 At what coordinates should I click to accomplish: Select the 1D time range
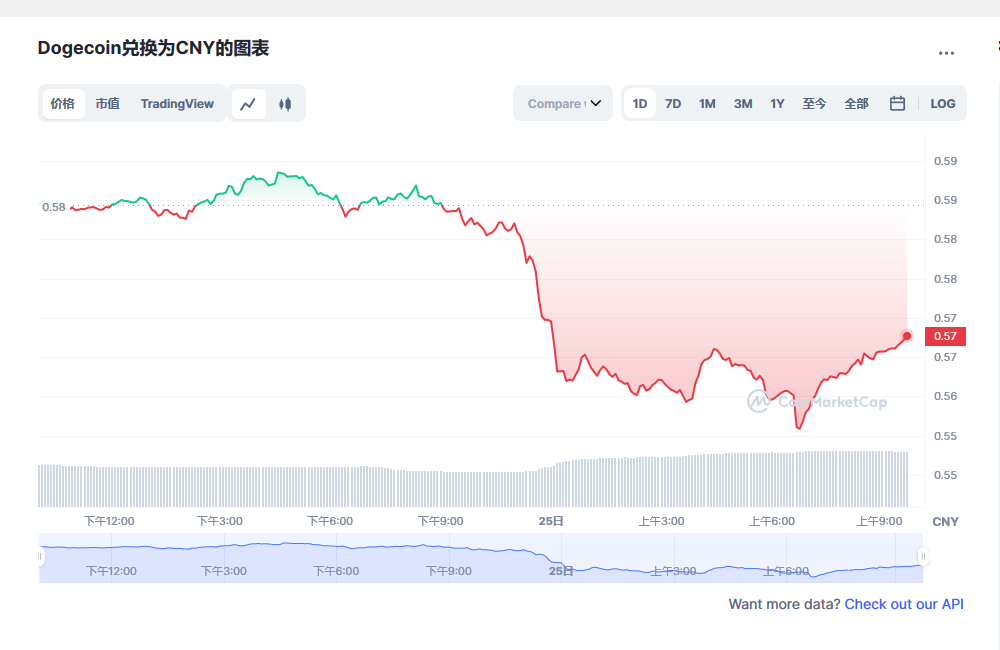pyautogui.click(x=640, y=103)
